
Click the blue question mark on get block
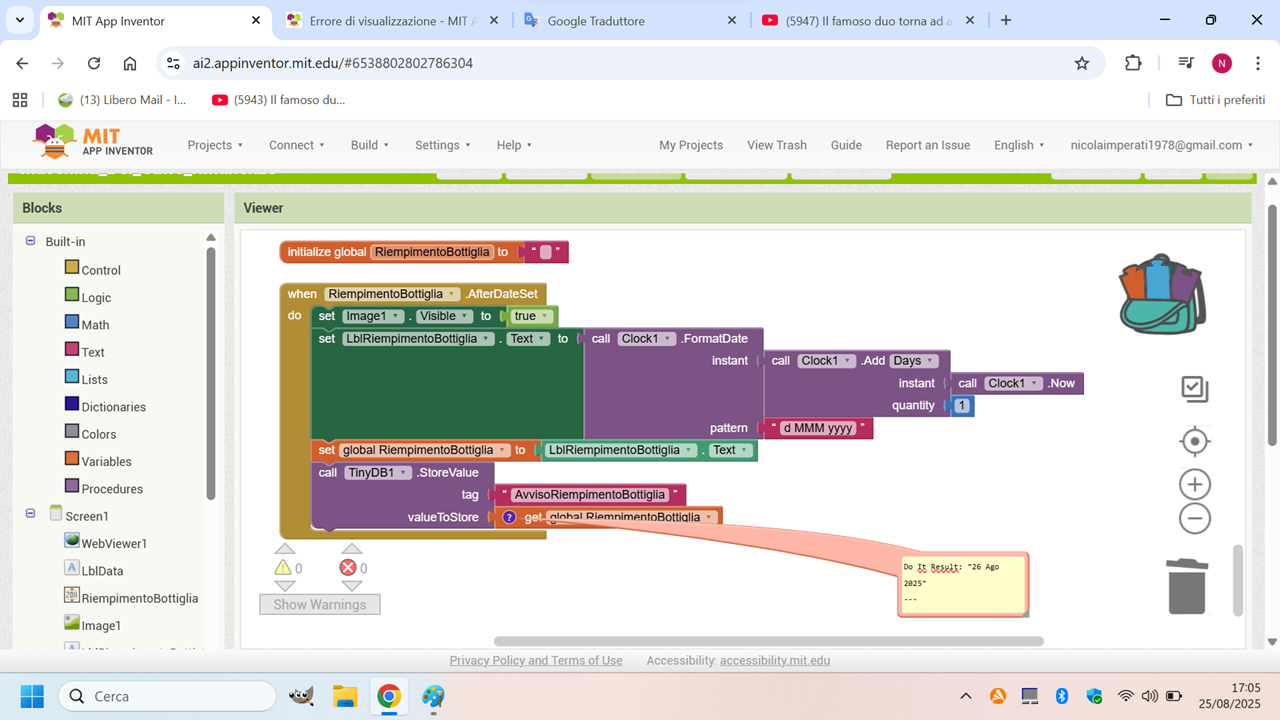509,517
